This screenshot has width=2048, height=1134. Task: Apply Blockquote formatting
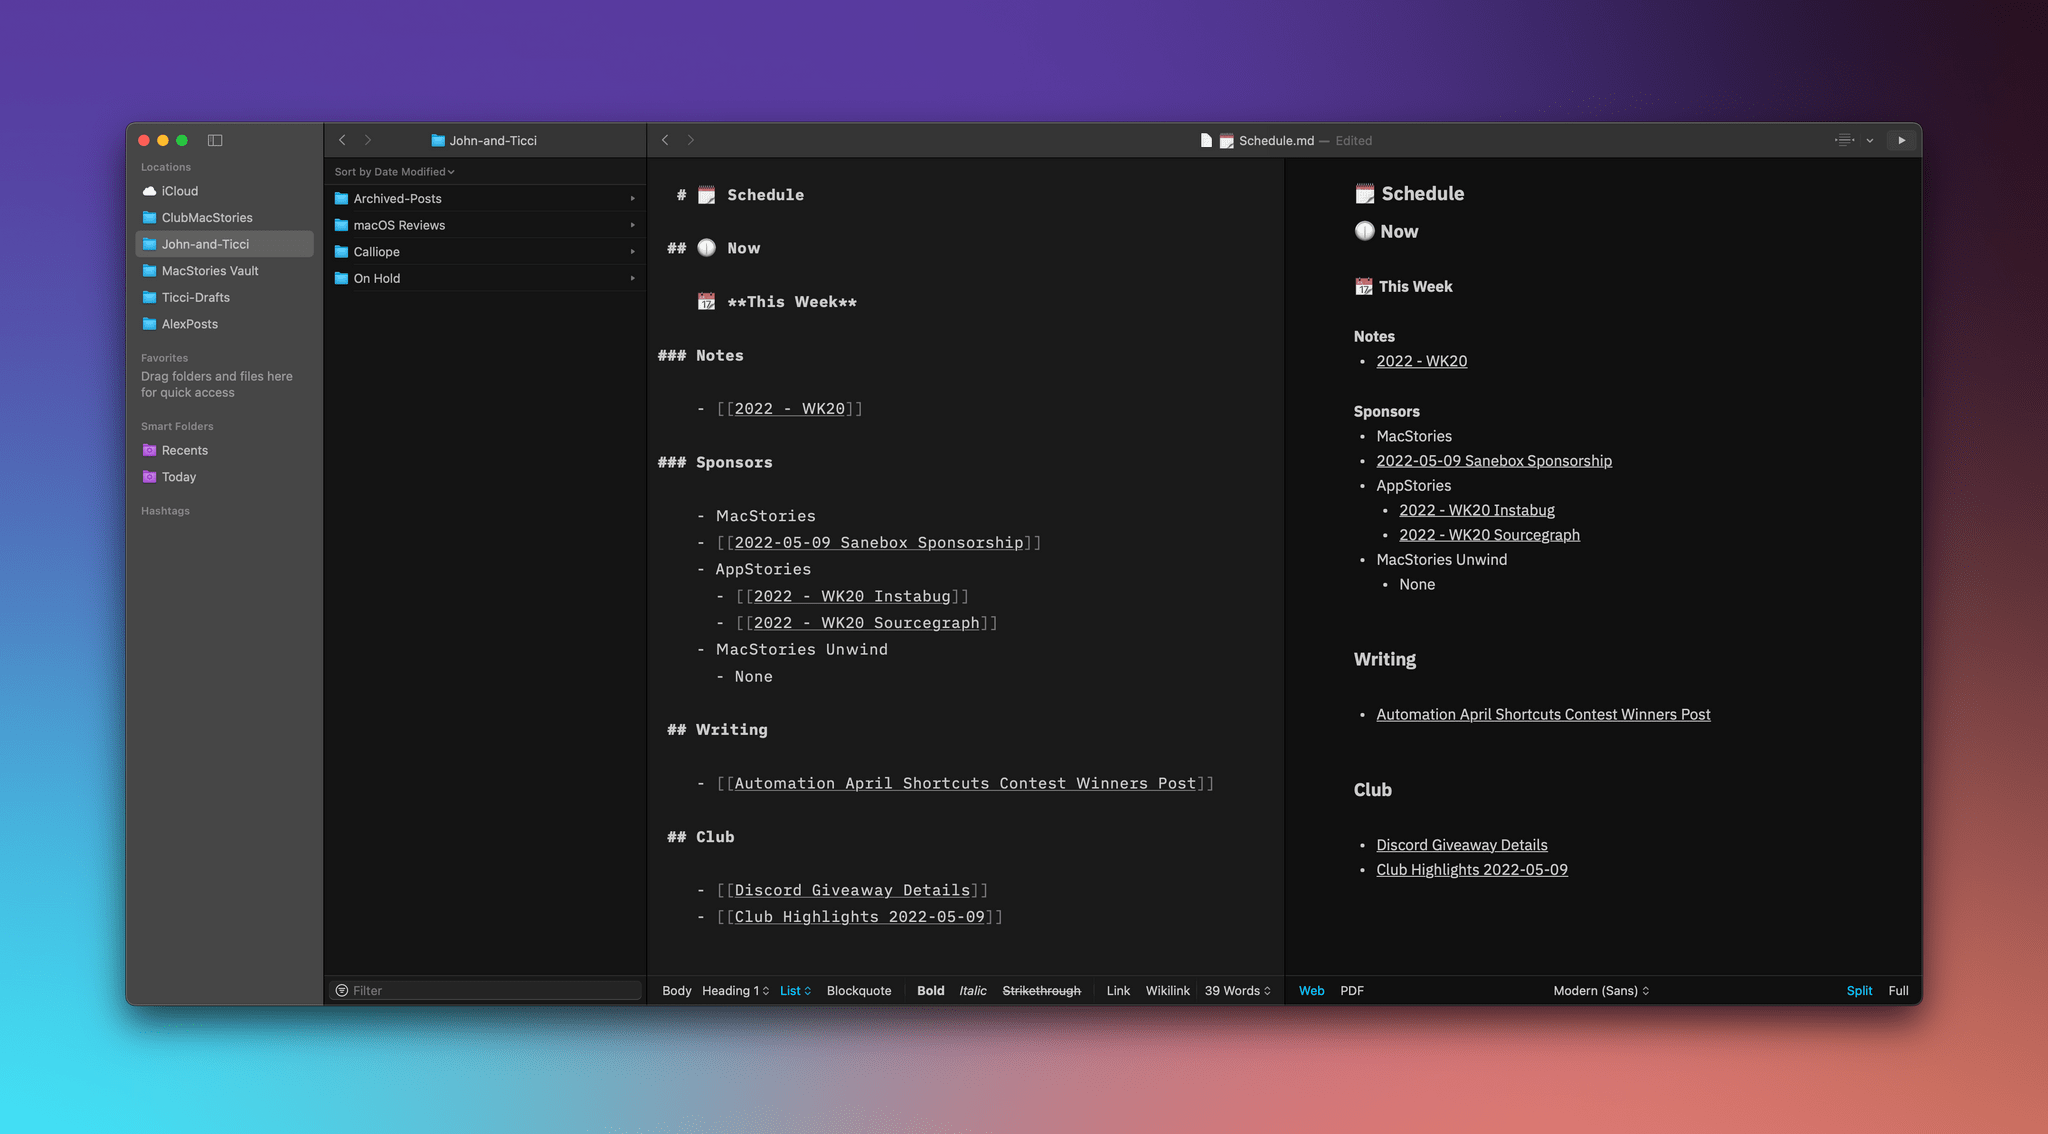tap(859, 990)
